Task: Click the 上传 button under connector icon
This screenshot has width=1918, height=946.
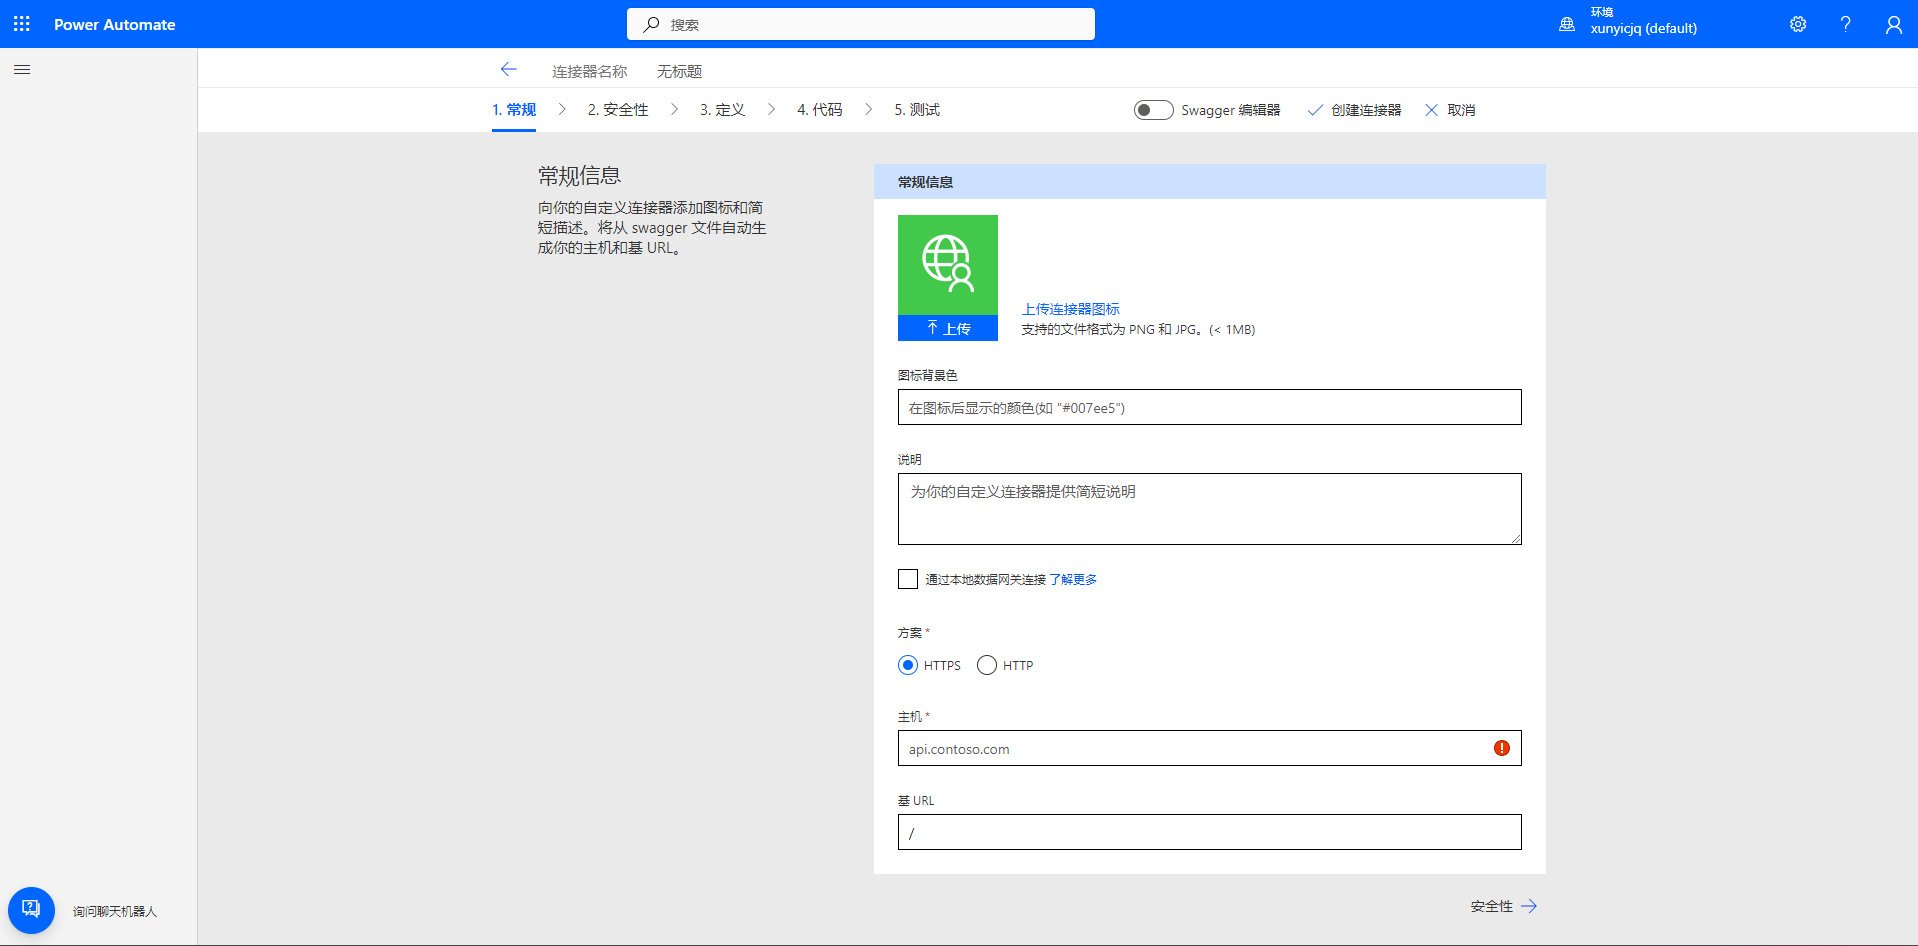Action: (x=948, y=328)
